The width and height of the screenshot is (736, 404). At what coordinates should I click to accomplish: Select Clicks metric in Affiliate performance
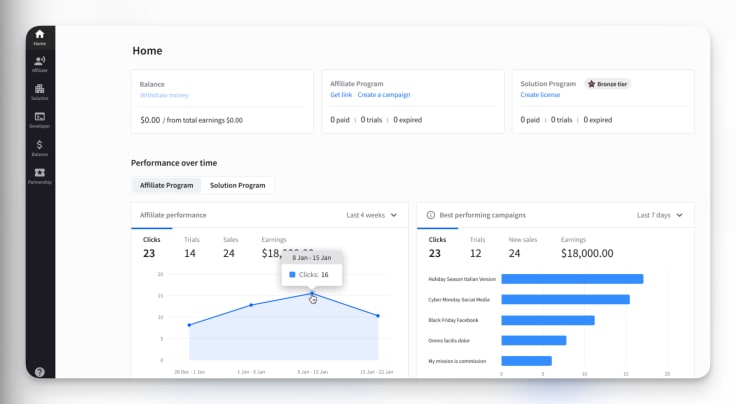pyautogui.click(x=152, y=247)
